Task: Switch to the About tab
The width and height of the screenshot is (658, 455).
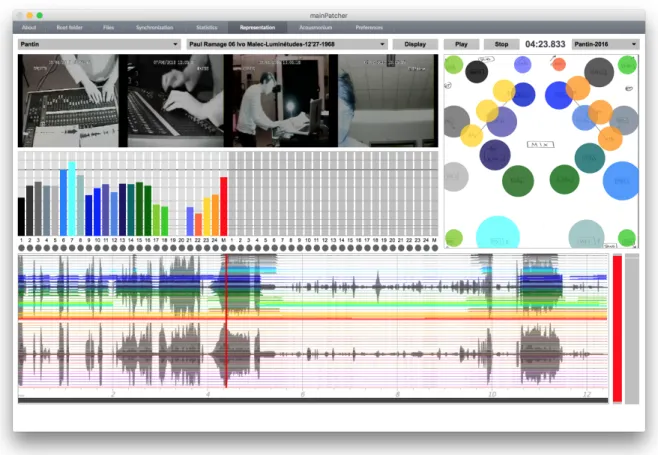Action: (29, 27)
